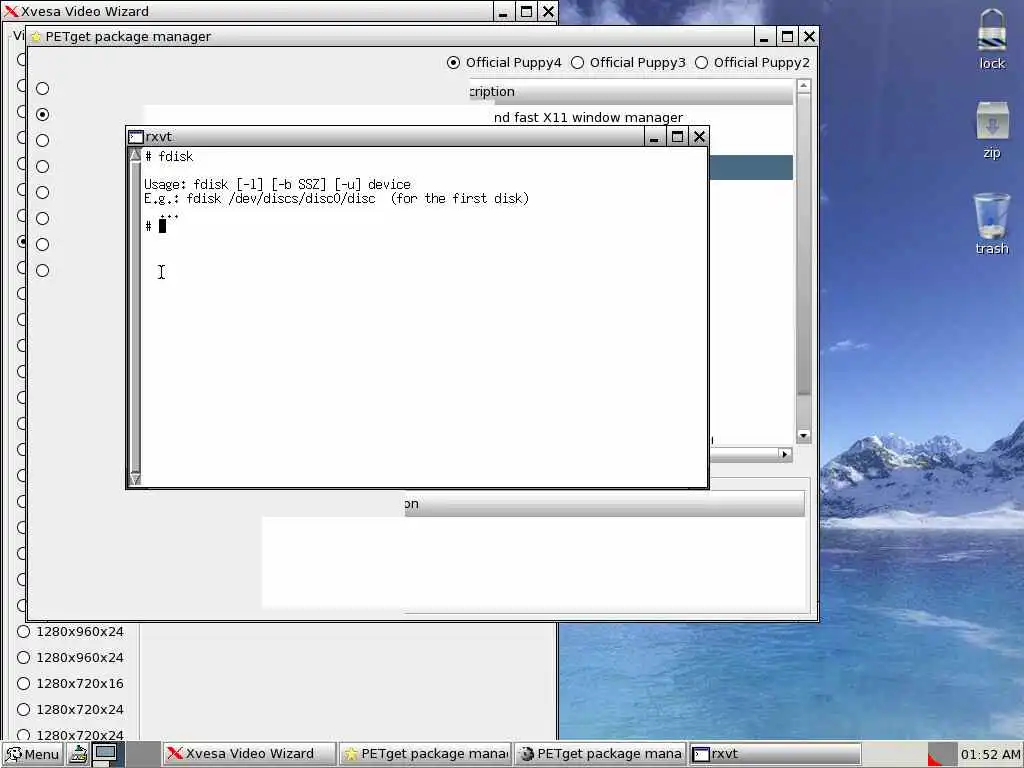Click PETget package list scrollbar up arrow
Viewport: 1024px width, 768px height.
[x=804, y=86]
